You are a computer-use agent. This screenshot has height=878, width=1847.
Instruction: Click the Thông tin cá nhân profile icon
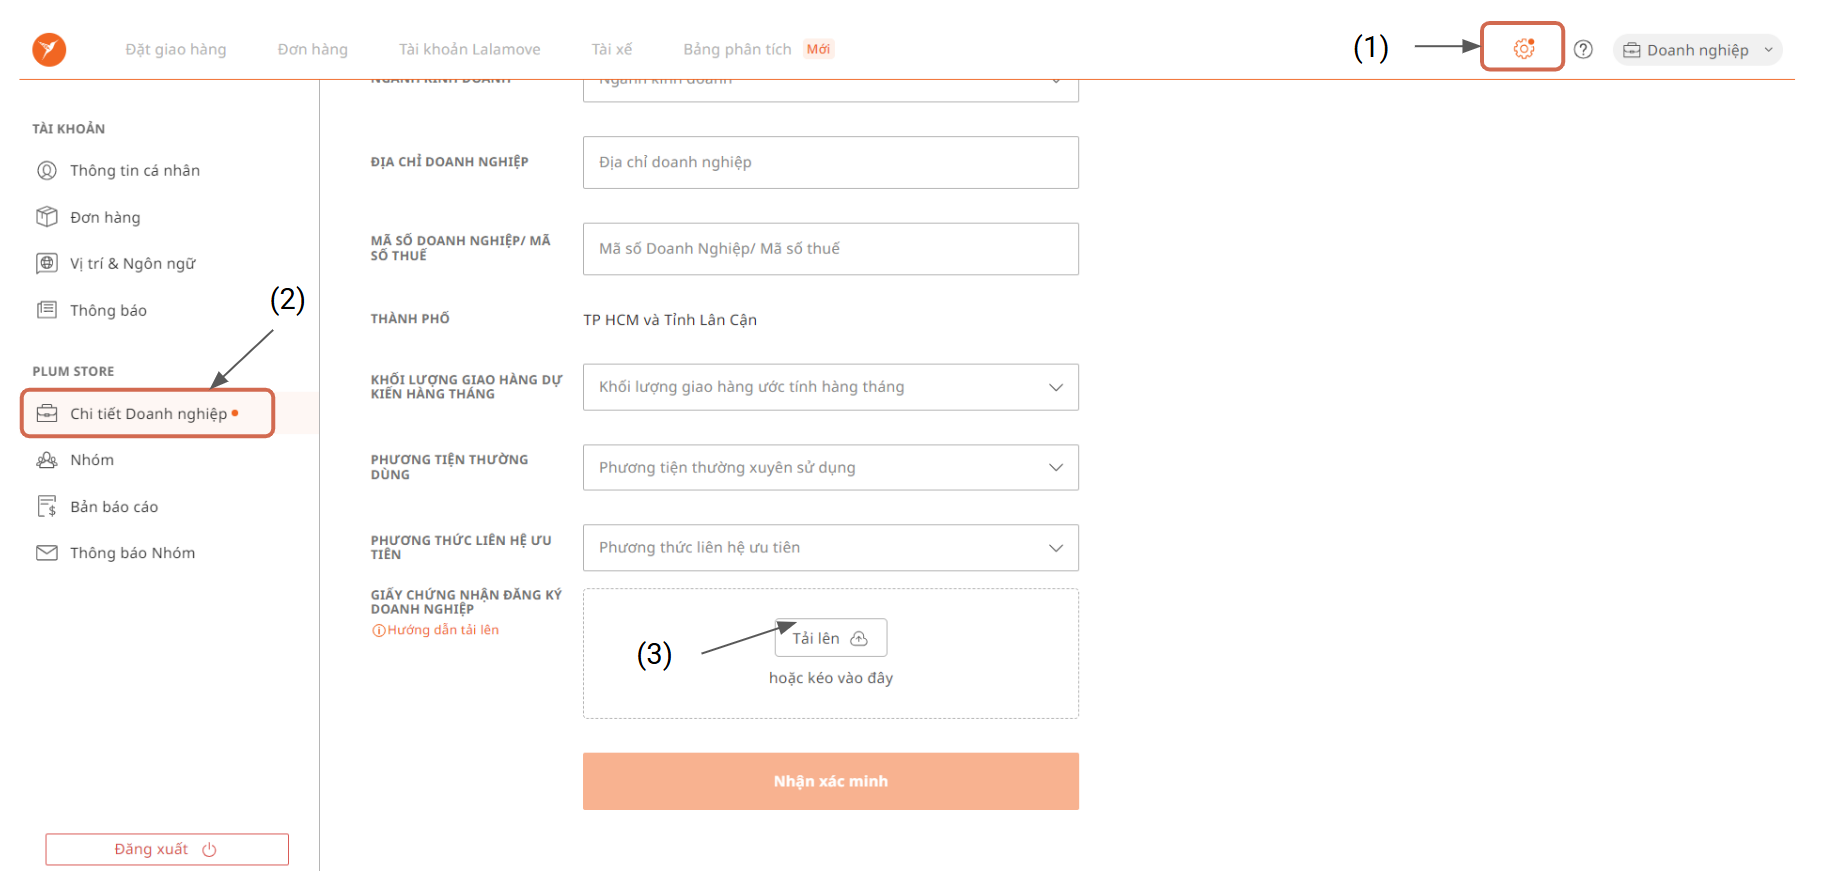(47, 170)
